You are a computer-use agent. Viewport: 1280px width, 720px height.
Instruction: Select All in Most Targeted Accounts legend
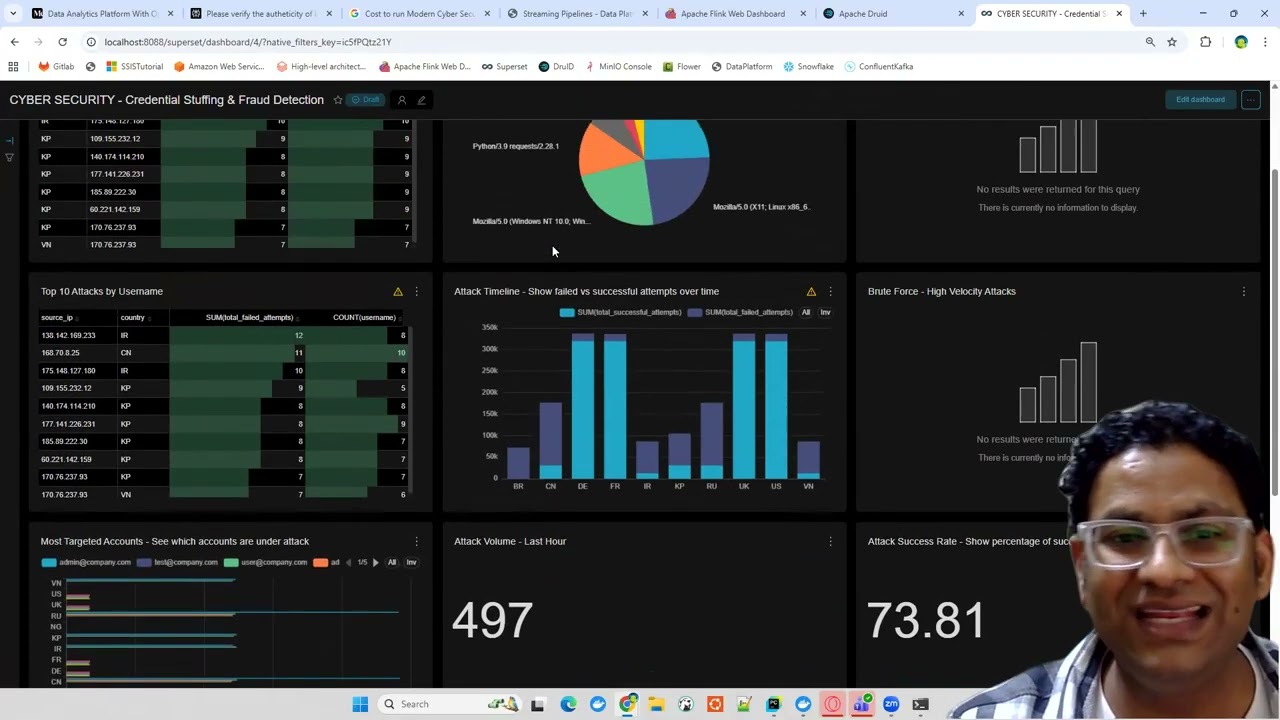[x=392, y=562]
